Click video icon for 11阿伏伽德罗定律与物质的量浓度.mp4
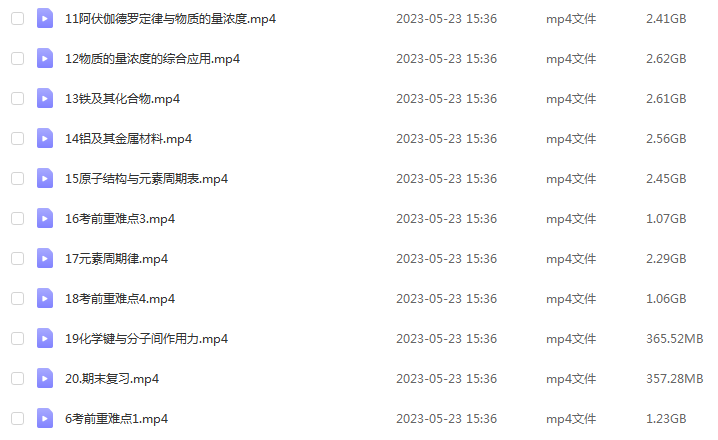Screen dimensions: 718x440 pos(45,19)
